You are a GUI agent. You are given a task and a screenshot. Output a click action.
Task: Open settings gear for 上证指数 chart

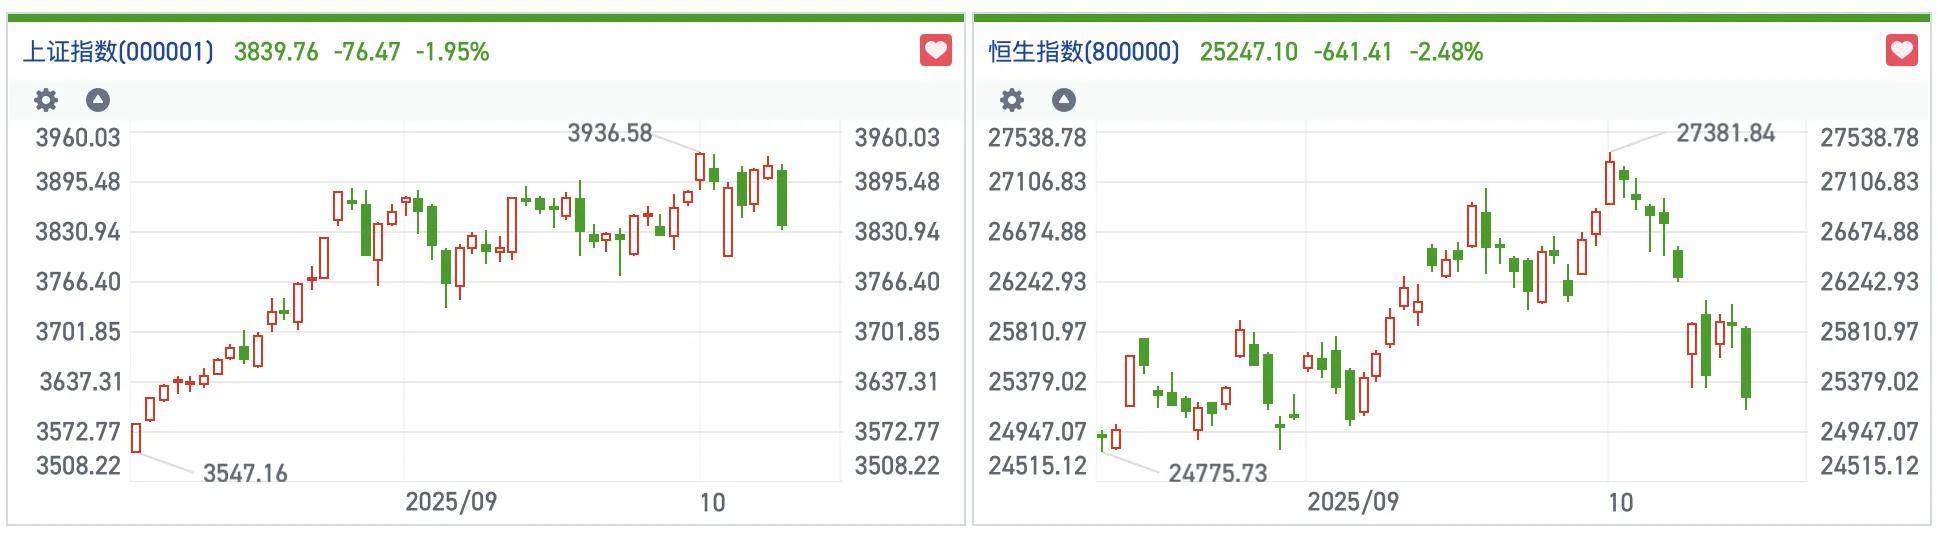46,100
